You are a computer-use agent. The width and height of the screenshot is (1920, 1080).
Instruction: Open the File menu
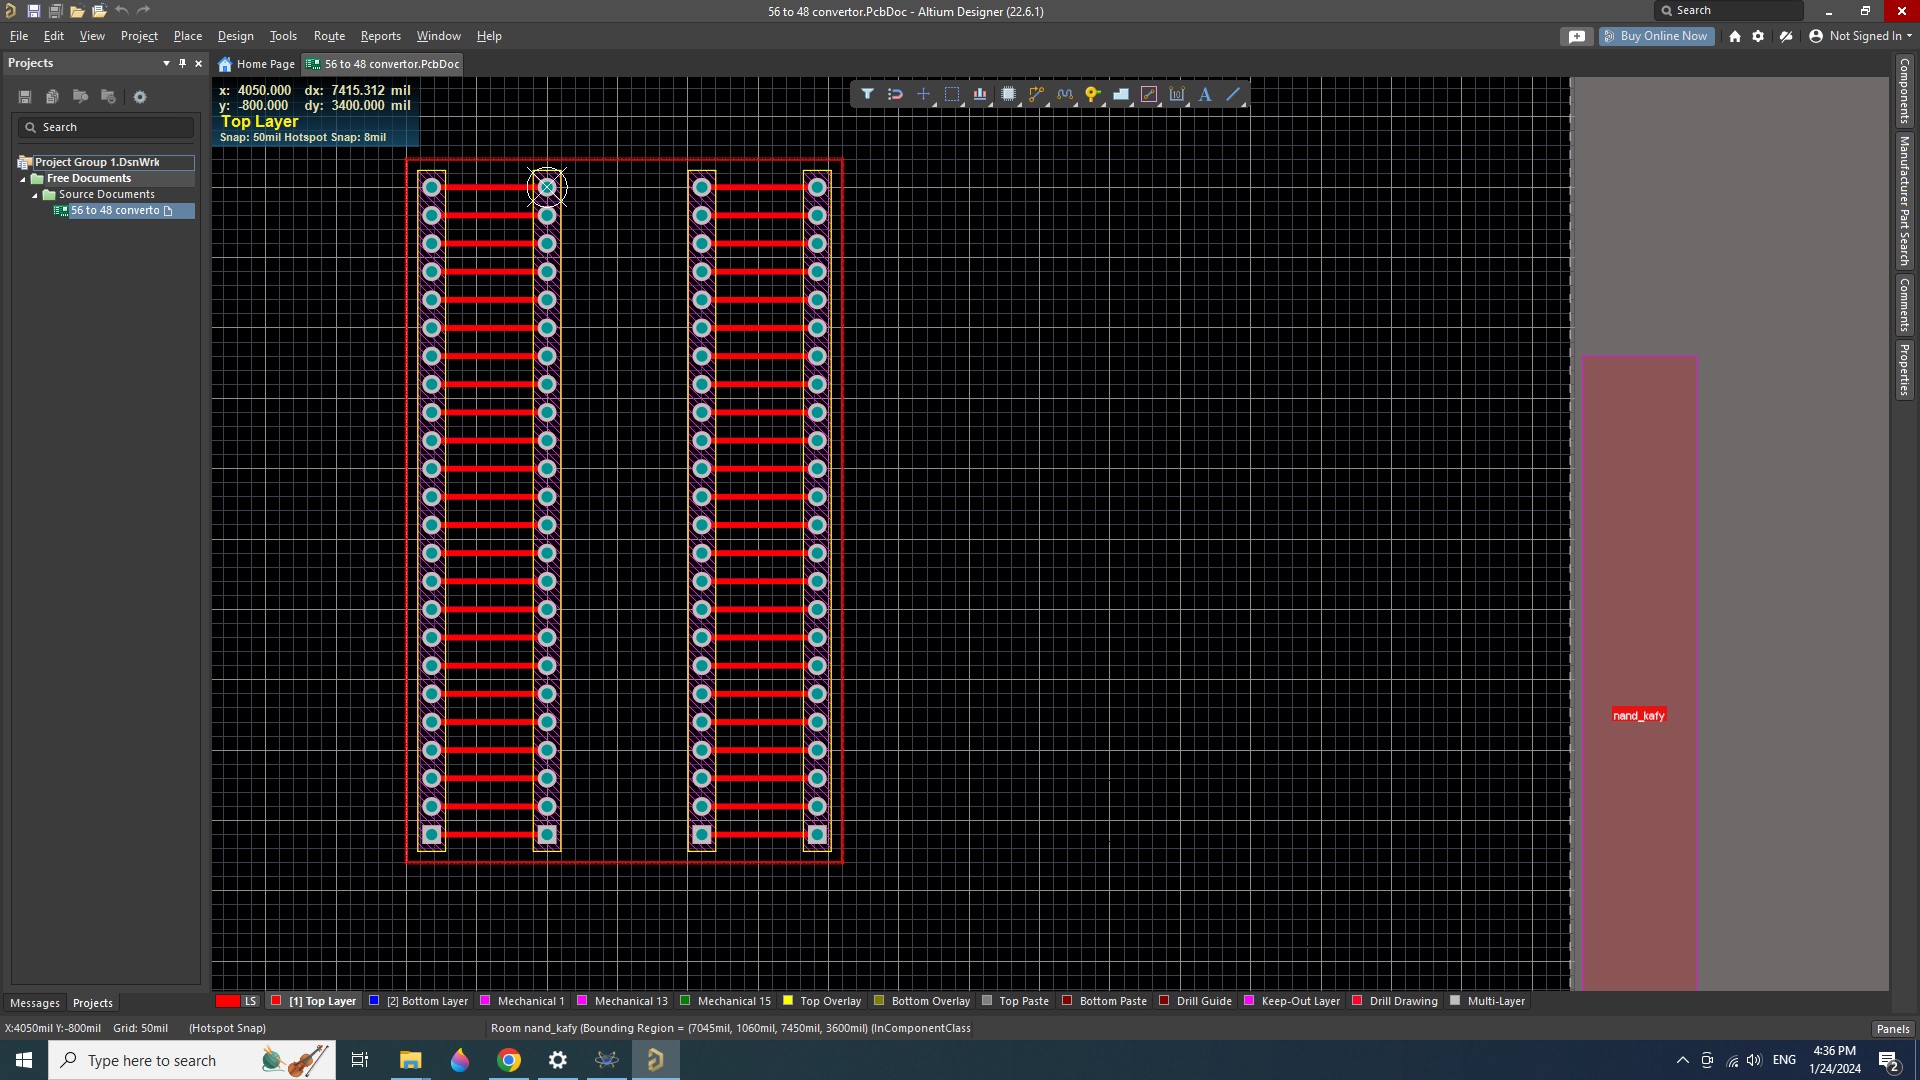[x=19, y=36]
